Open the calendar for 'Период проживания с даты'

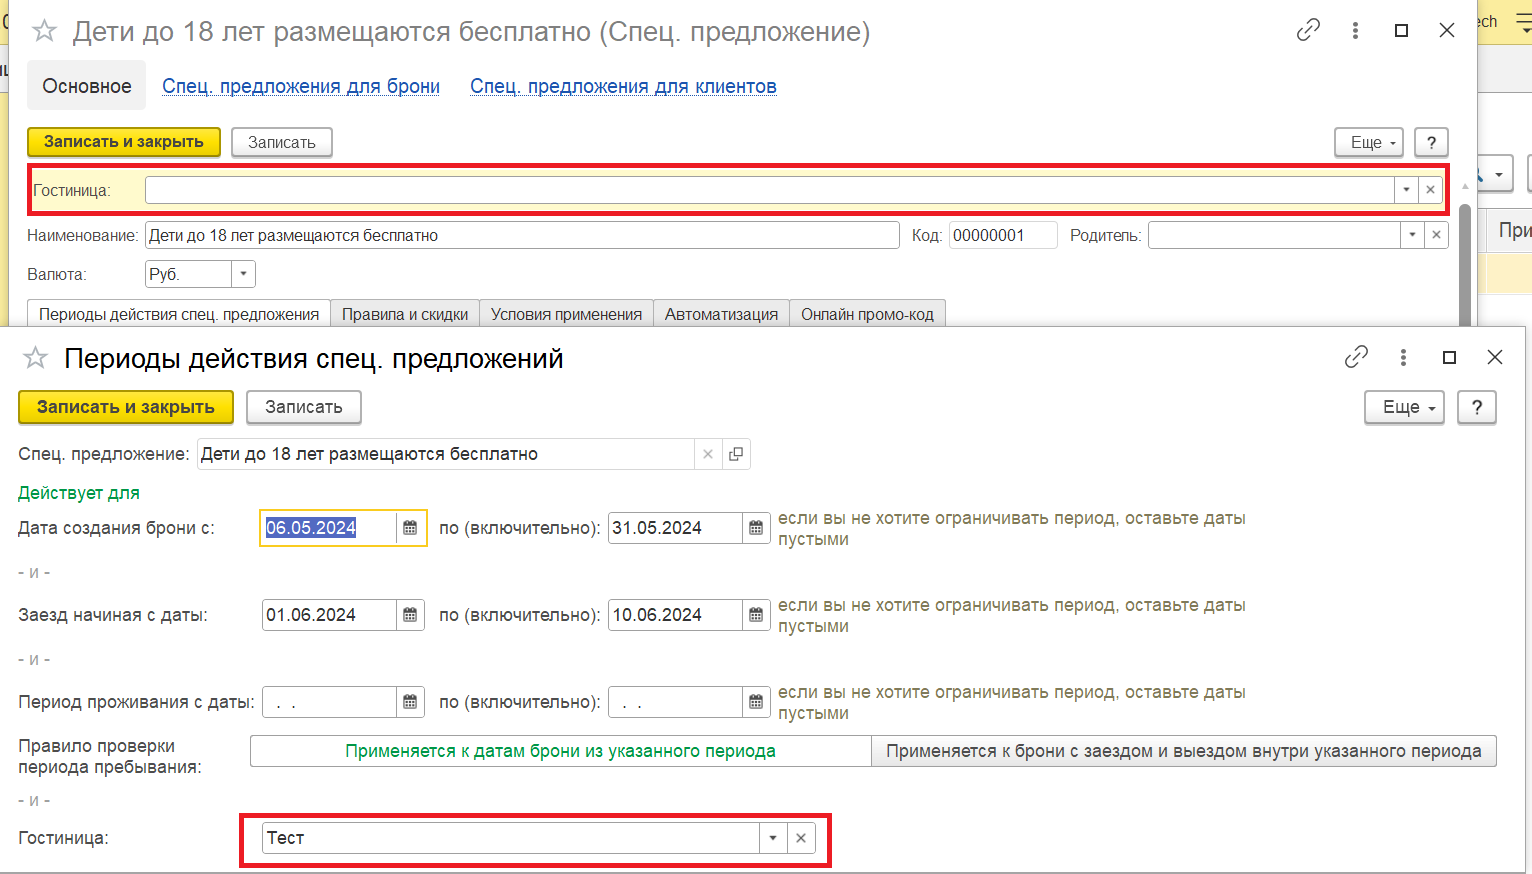pos(410,702)
